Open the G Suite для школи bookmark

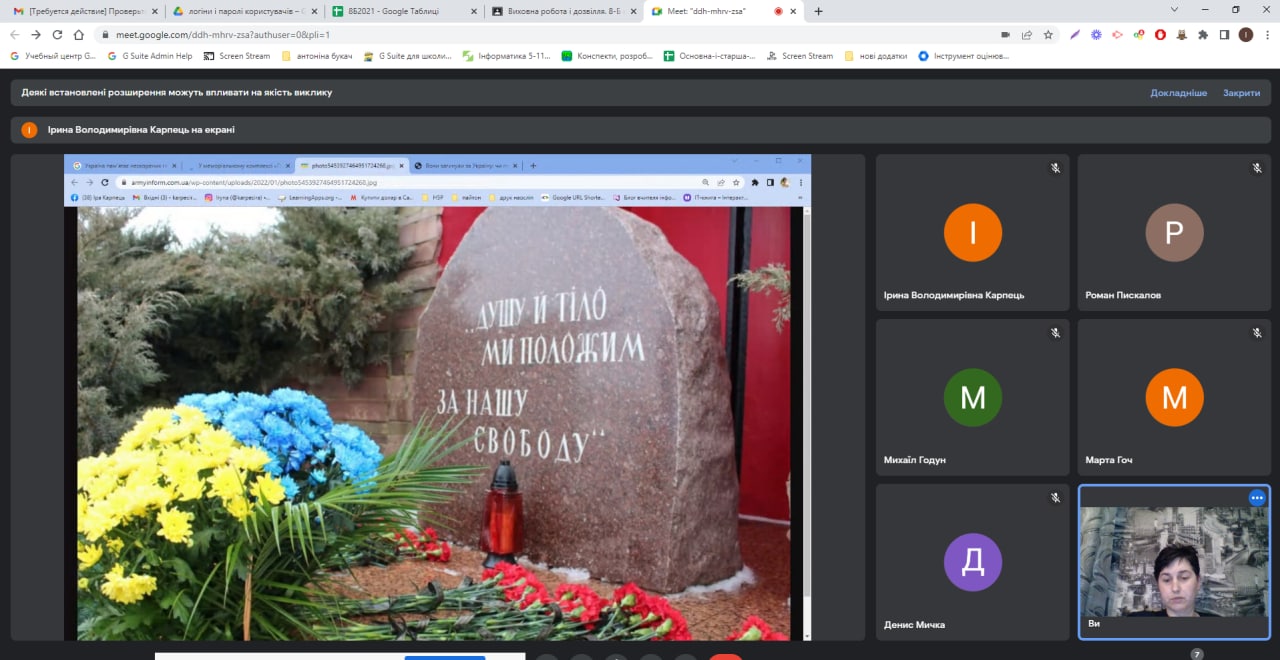(x=406, y=56)
